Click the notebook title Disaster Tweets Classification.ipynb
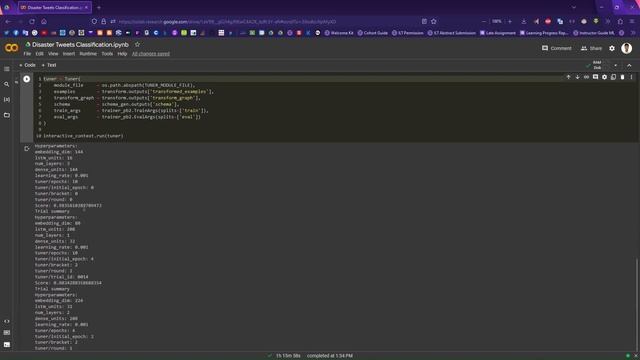 80,44
